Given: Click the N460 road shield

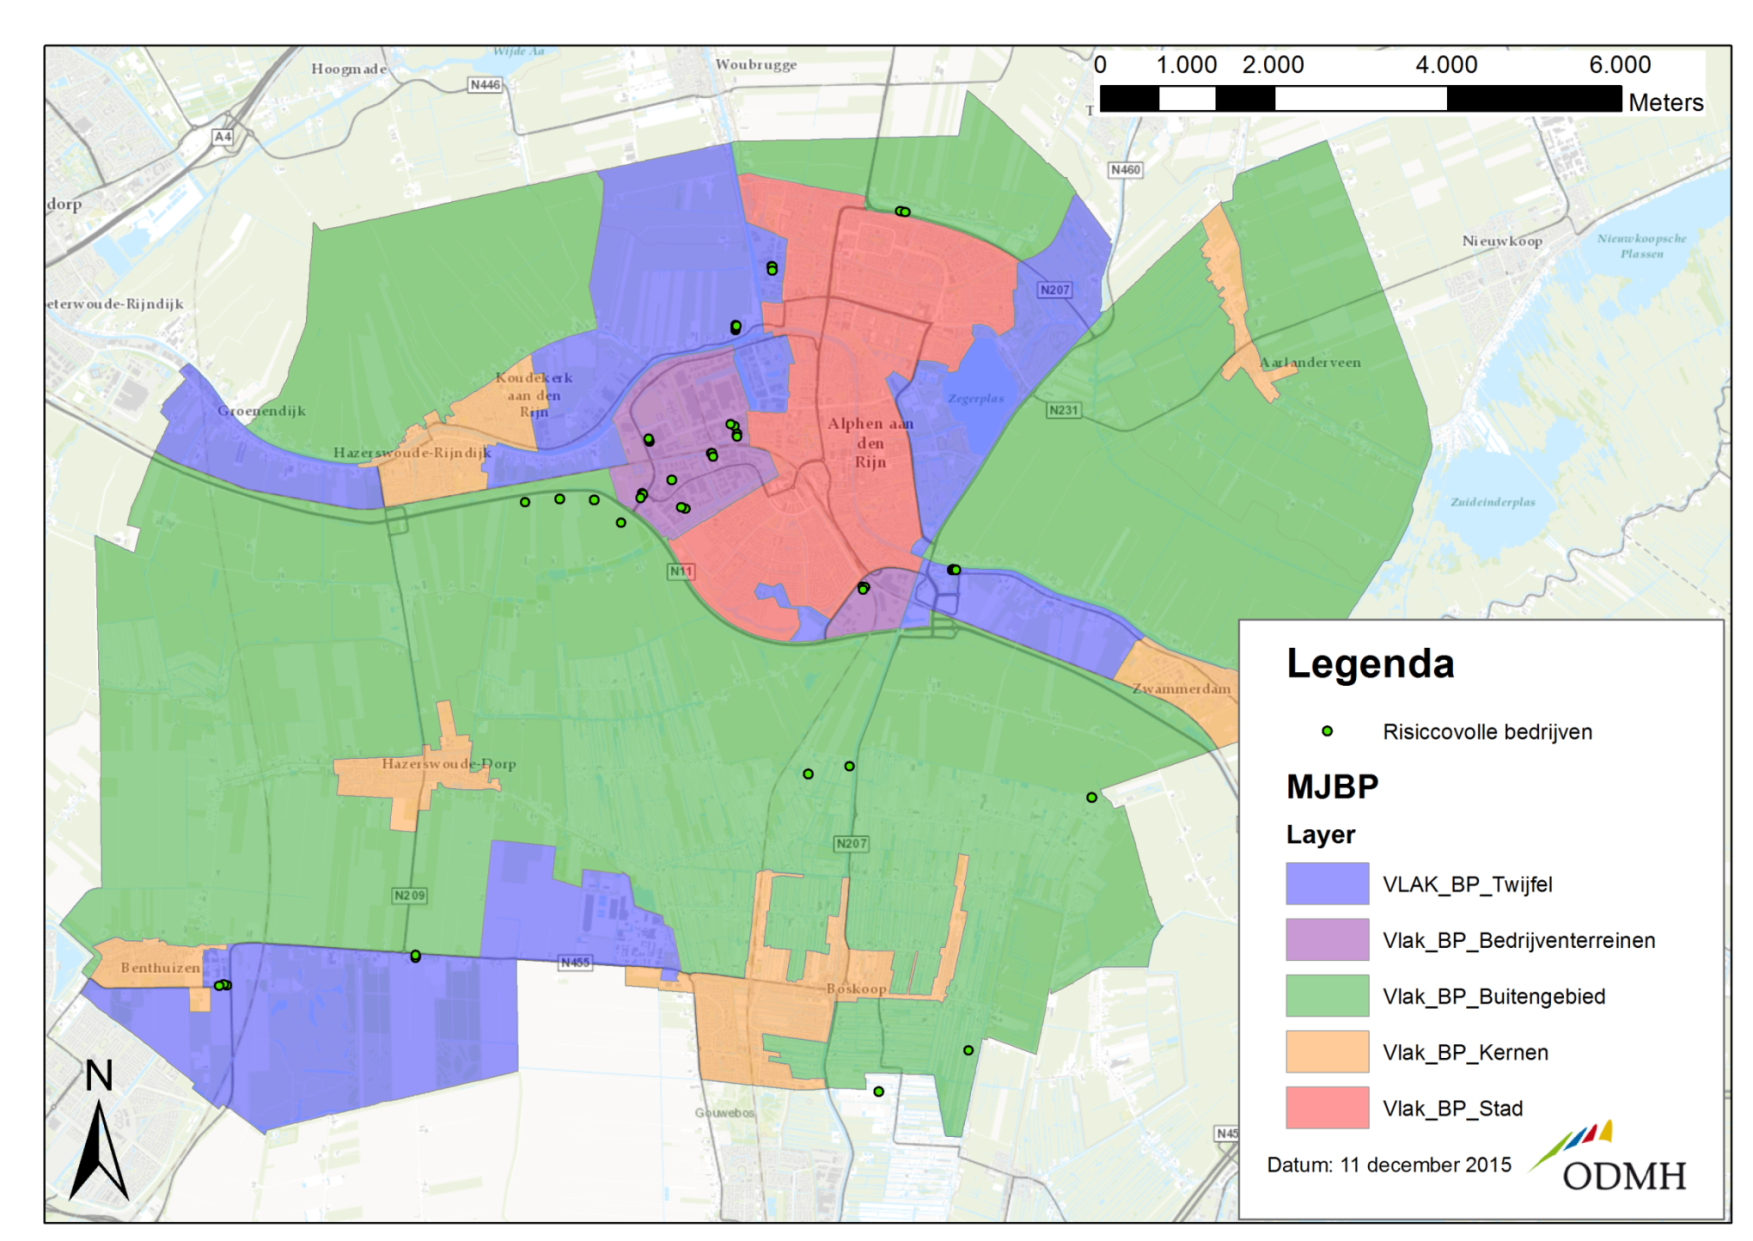Looking at the screenshot, I should (x=1125, y=170).
